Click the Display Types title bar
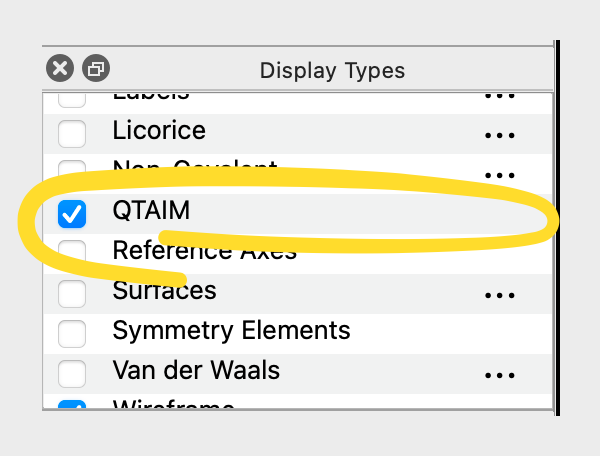Image resolution: width=600 pixels, height=456 pixels. coord(332,70)
